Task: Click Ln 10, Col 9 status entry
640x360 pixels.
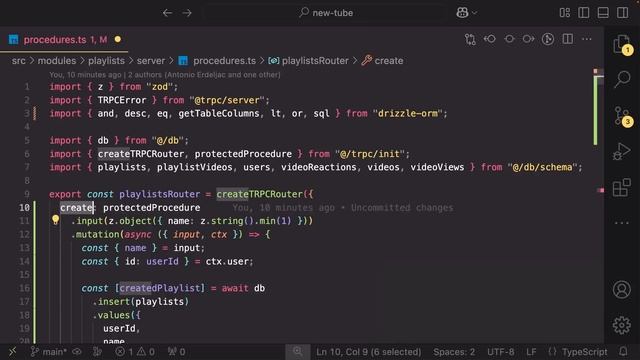Action: point(369,351)
